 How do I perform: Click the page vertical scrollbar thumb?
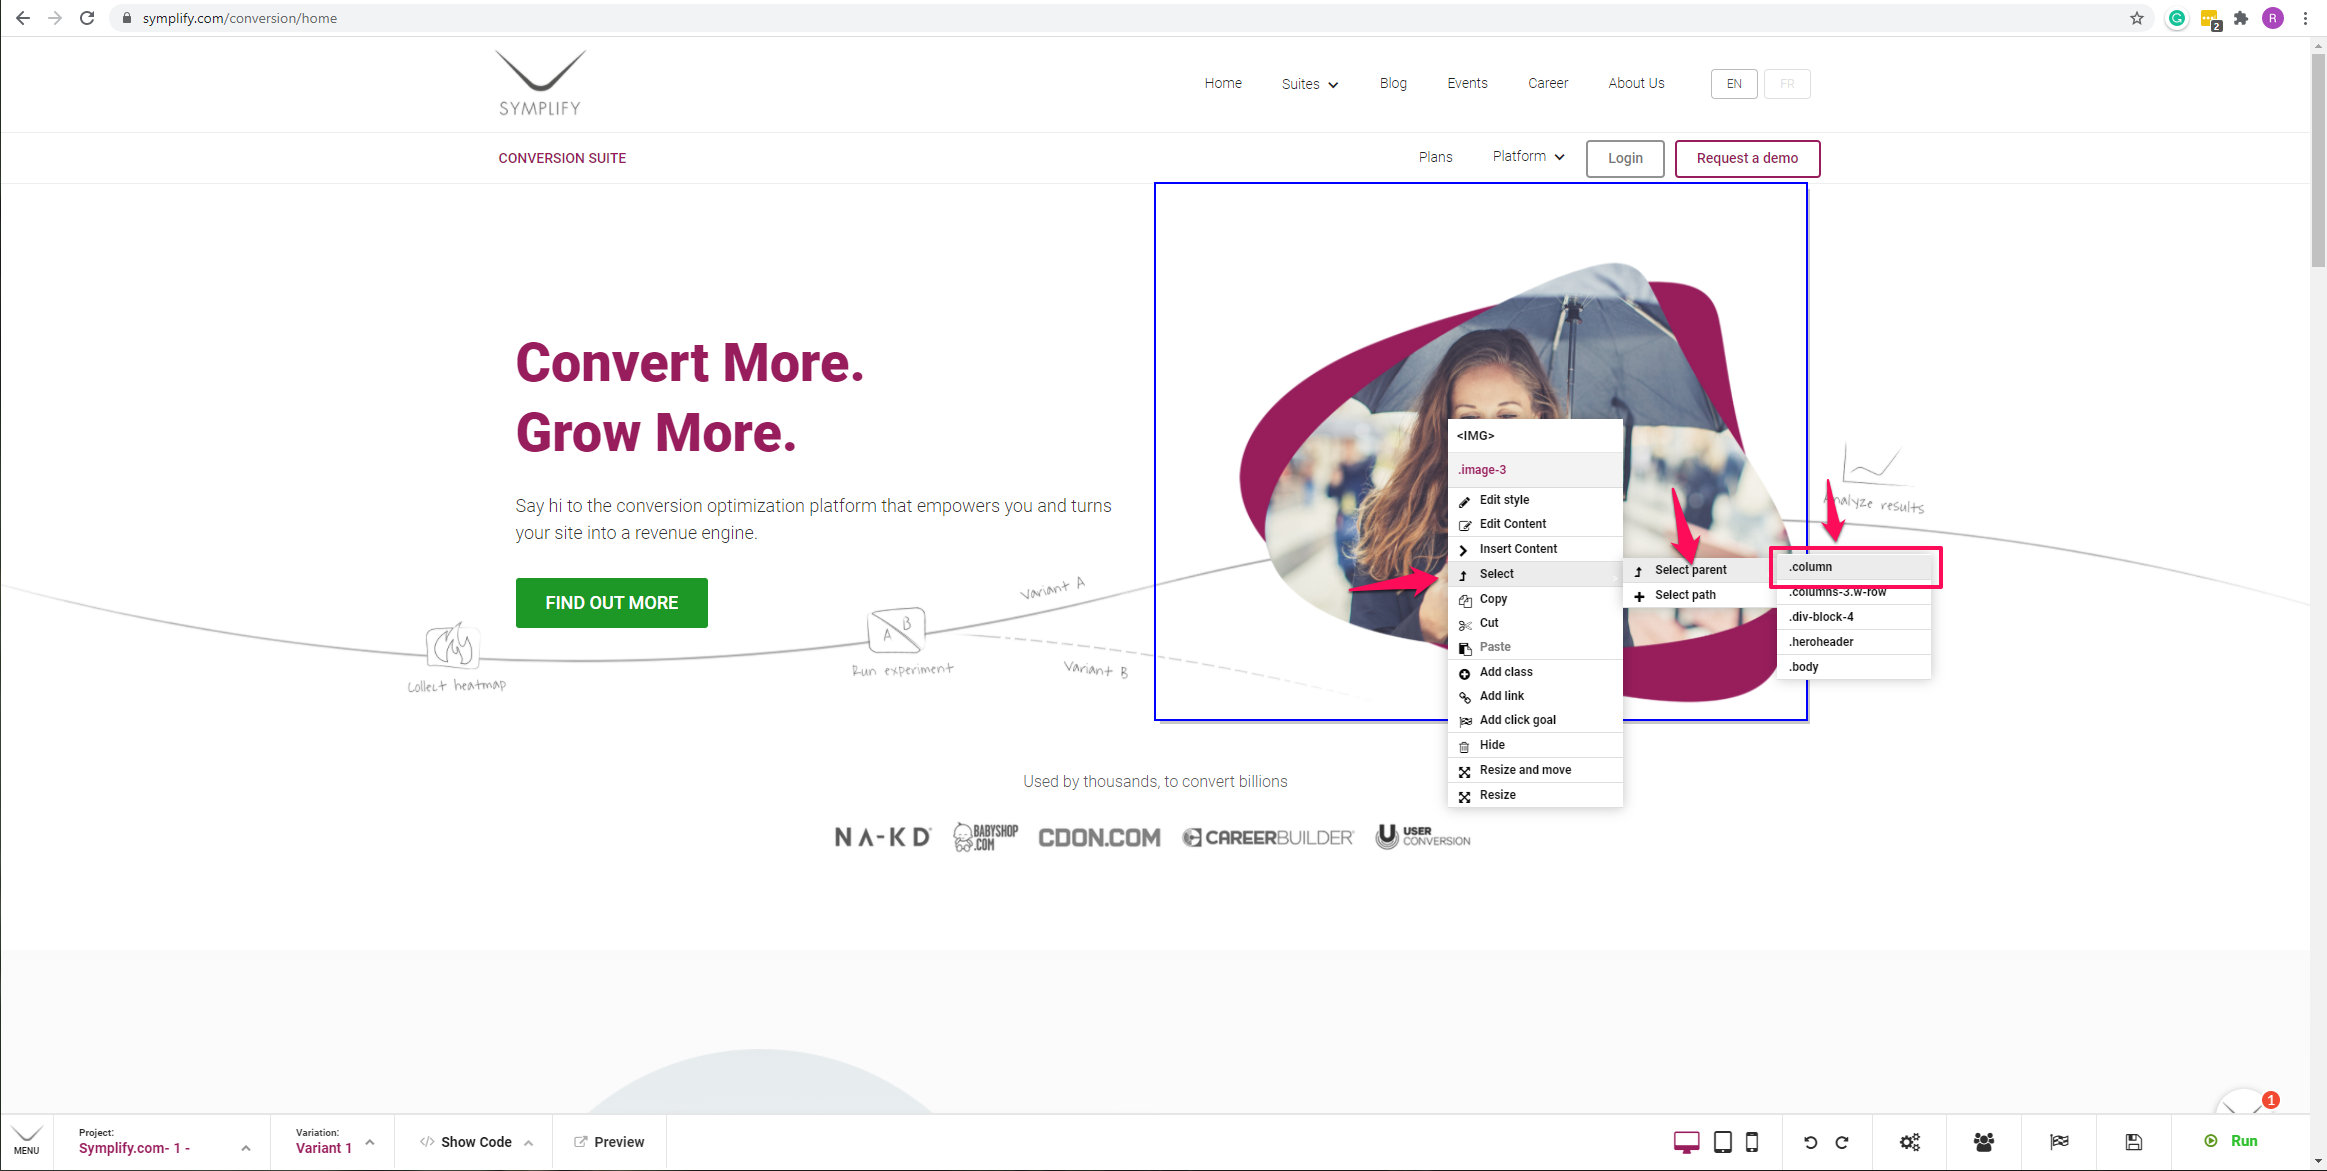(2318, 160)
